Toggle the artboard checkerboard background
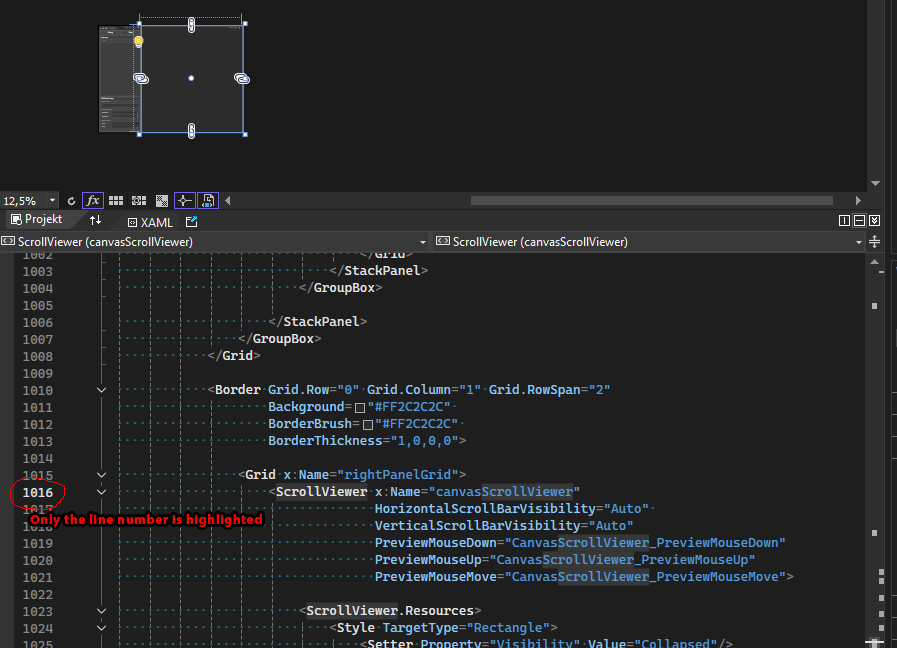The height and width of the screenshot is (648, 897). point(162,201)
